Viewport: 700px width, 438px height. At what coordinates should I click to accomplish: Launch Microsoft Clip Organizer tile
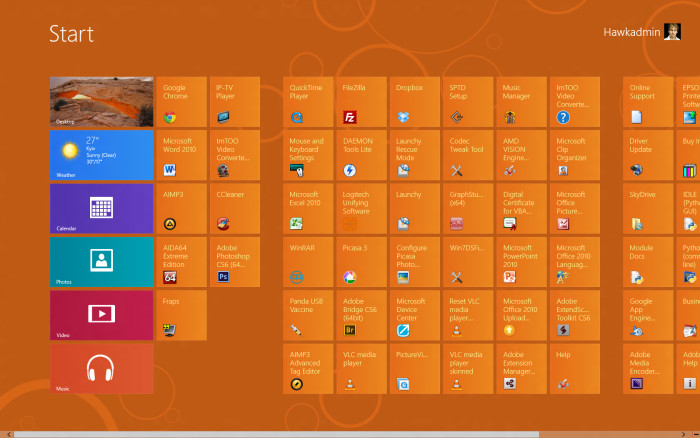point(575,155)
